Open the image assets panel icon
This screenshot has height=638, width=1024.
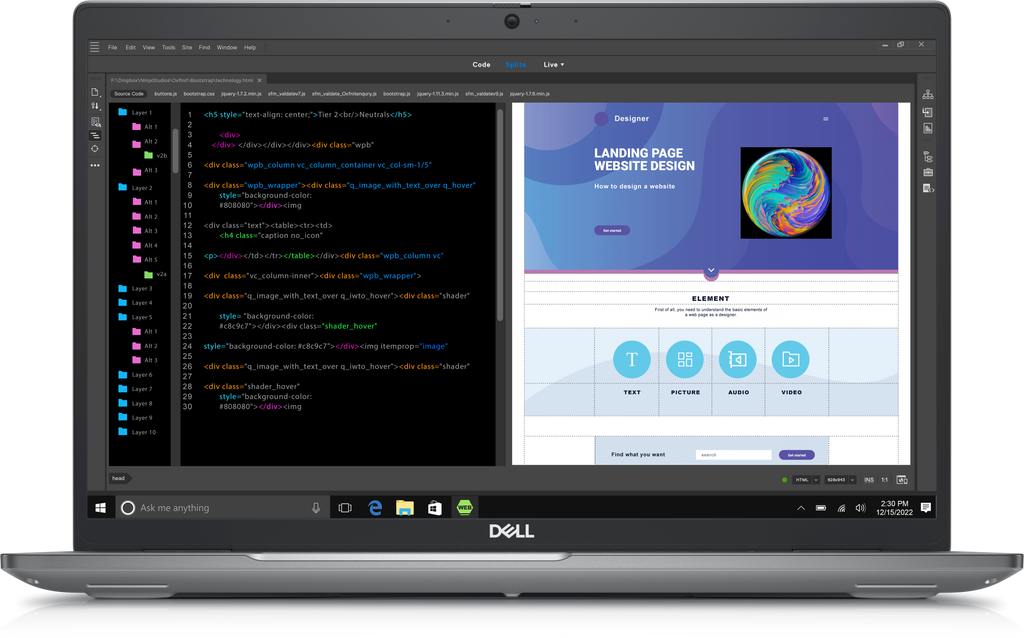(x=927, y=129)
